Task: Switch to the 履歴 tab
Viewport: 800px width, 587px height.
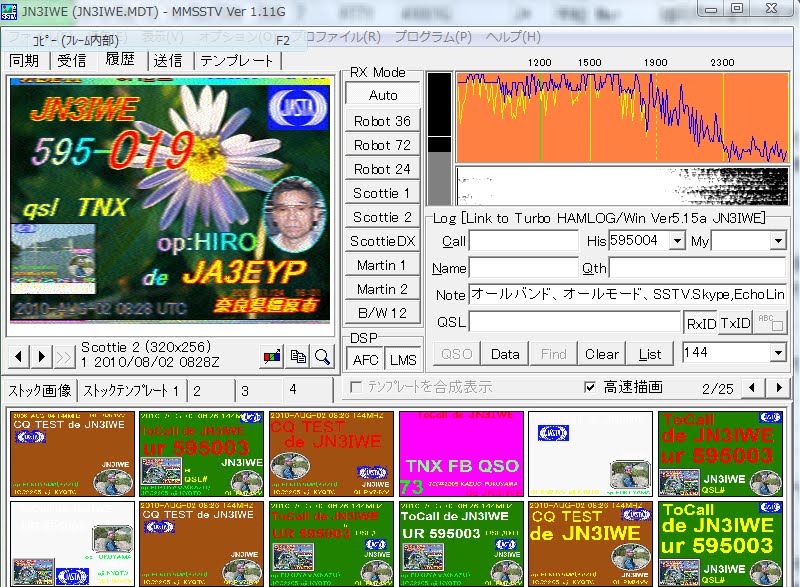Action: tap(120, 60)
